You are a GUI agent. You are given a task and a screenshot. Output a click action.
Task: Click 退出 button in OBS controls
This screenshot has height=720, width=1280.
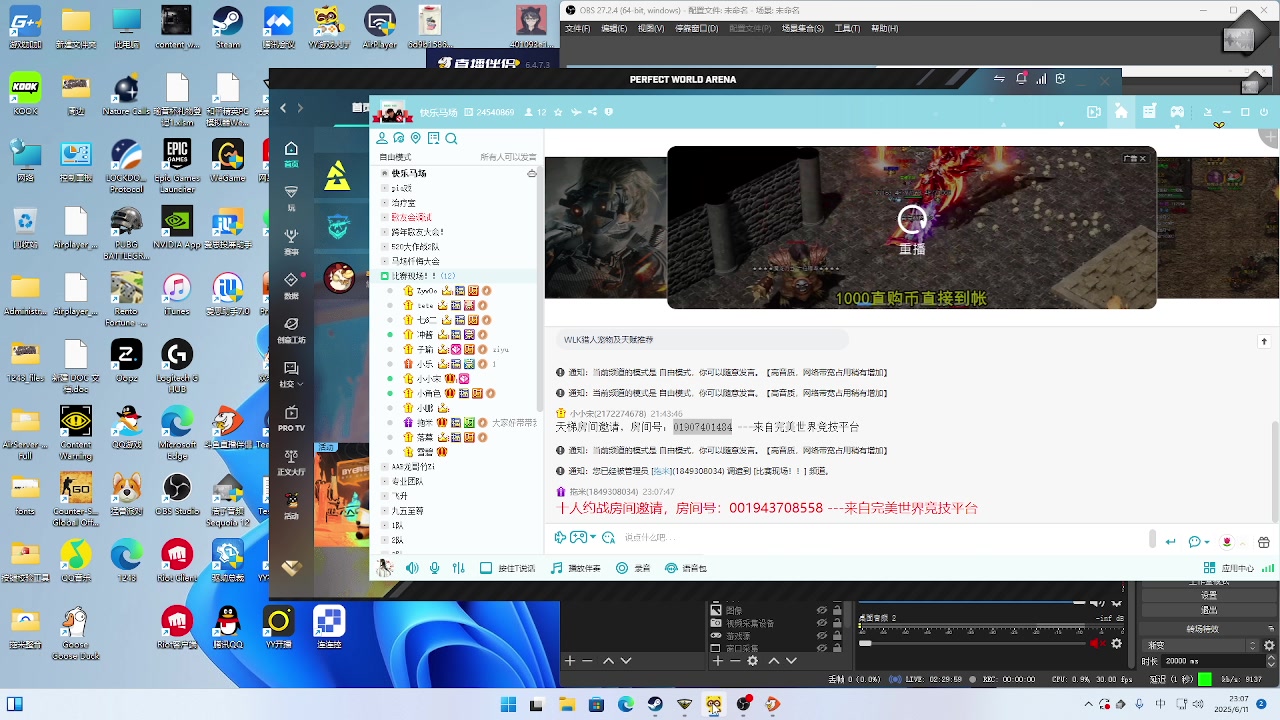click(x=1209, y=610)
